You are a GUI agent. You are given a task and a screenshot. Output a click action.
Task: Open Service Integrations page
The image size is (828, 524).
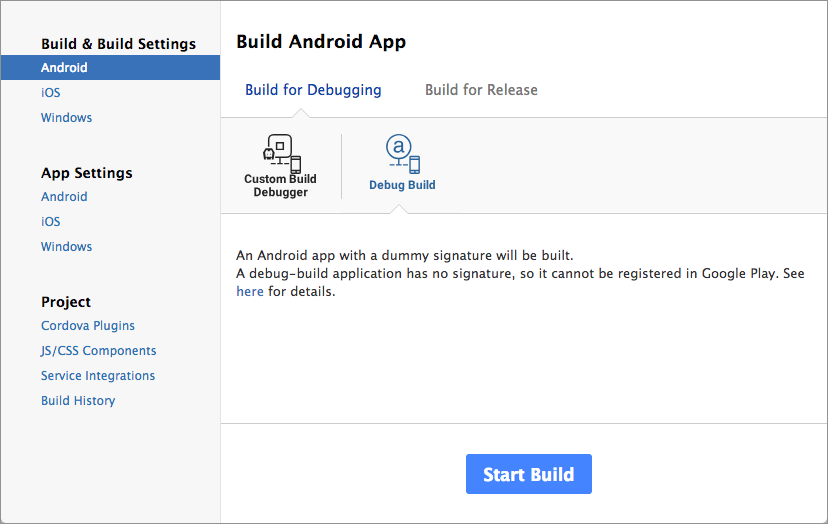(x=98, y=376)
